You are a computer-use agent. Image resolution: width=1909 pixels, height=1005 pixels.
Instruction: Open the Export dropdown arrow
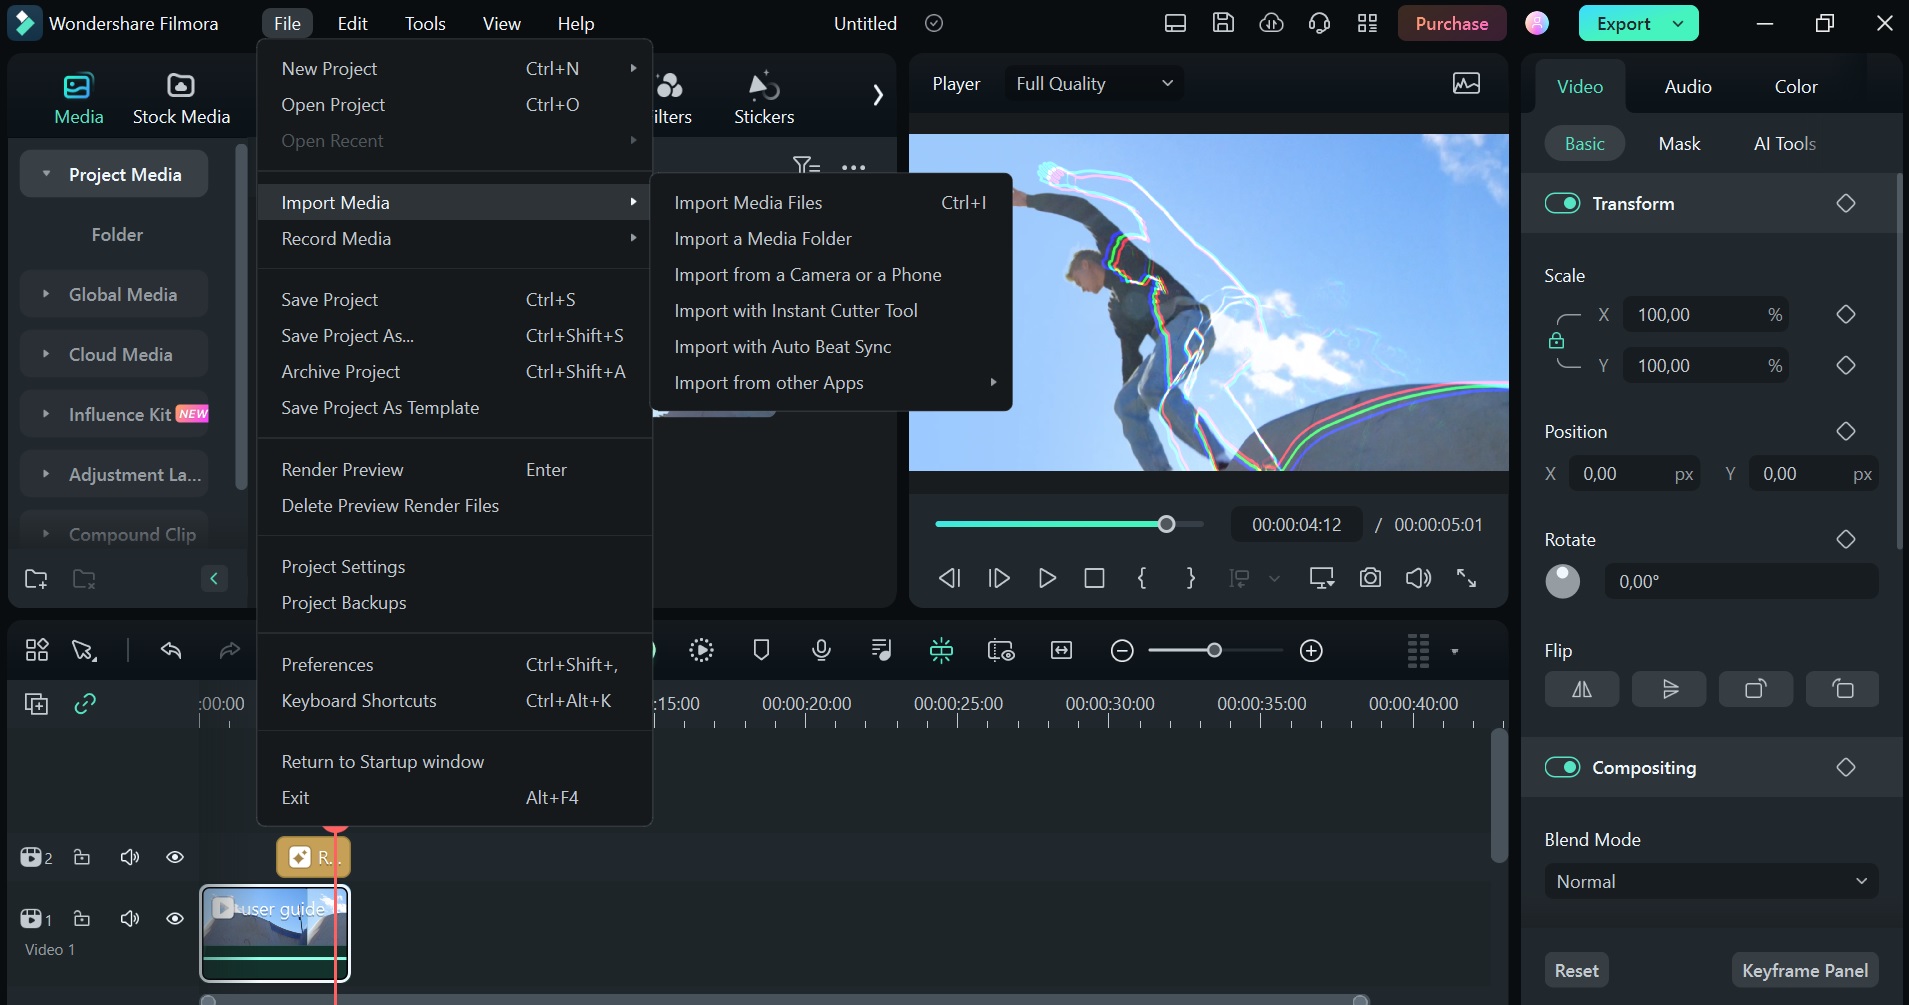click(1678, 23)
